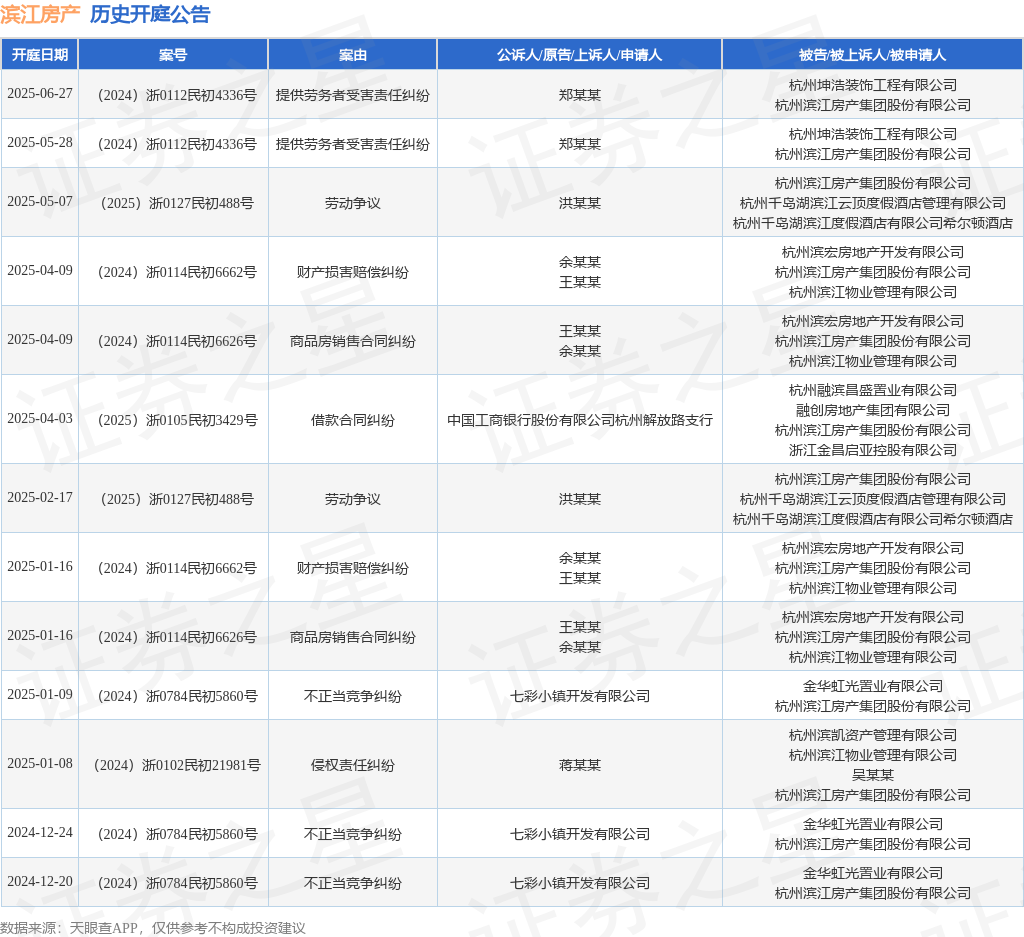This screenshot has width=1024, height=937.
Task: Click defendant 融创房地产集团有限公司
Action: tap(872, 410)
